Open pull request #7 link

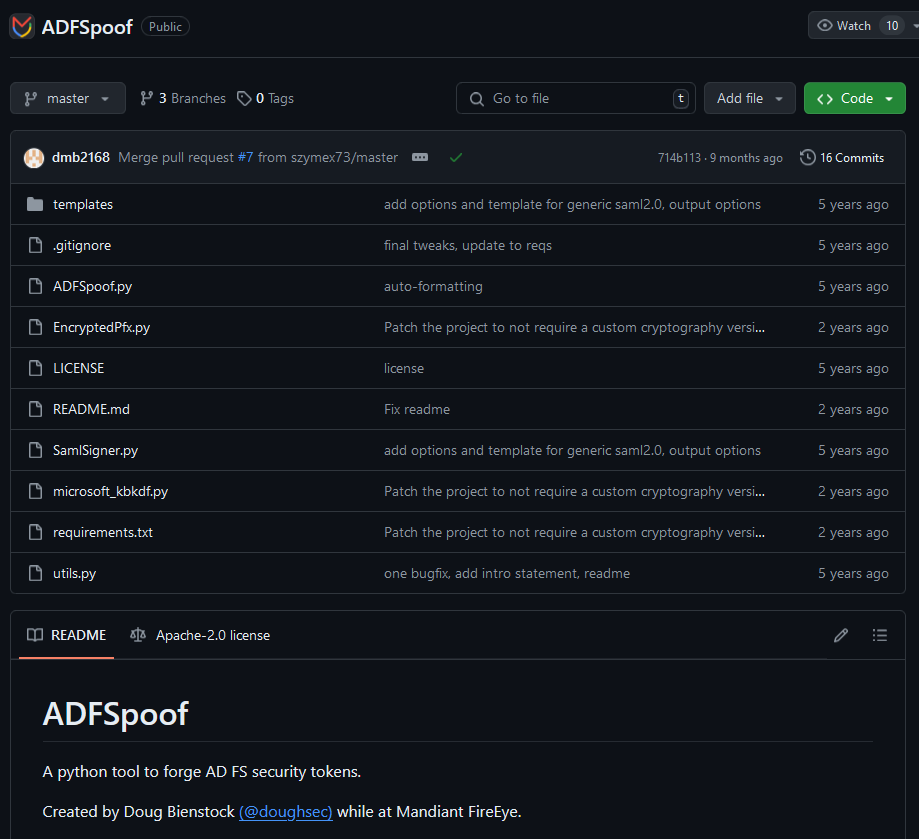[x=246, y=157]
